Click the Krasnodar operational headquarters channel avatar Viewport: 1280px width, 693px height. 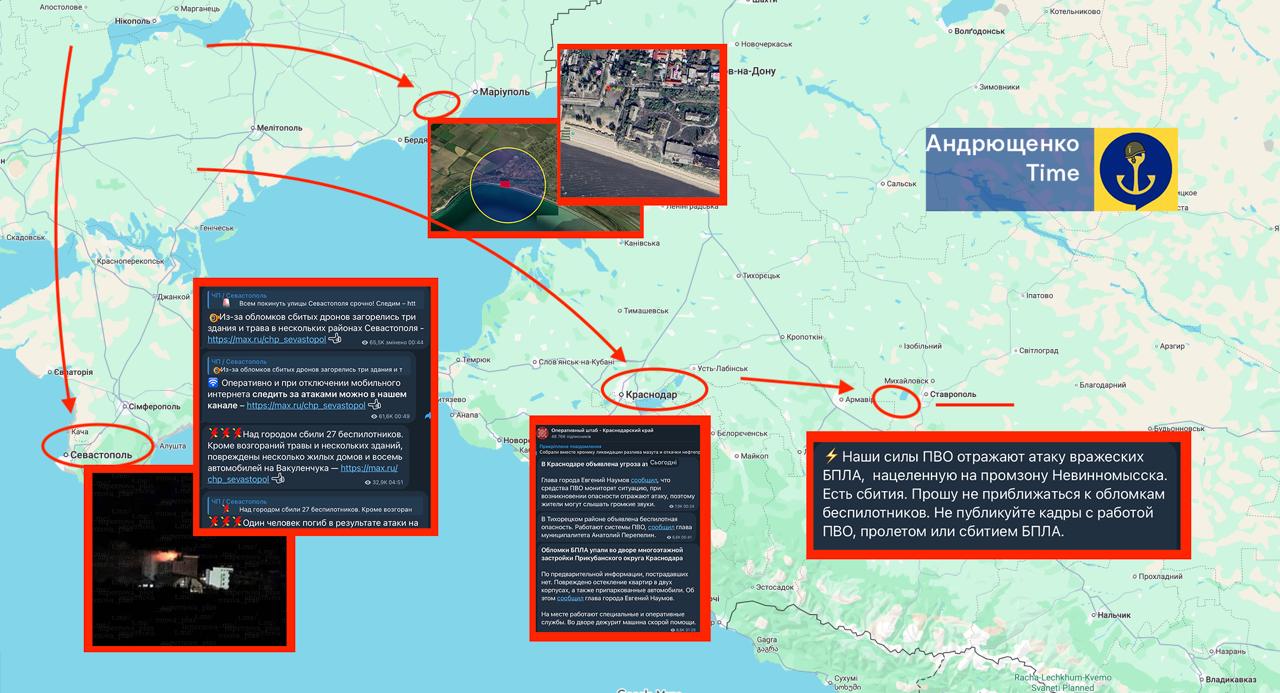543,432
